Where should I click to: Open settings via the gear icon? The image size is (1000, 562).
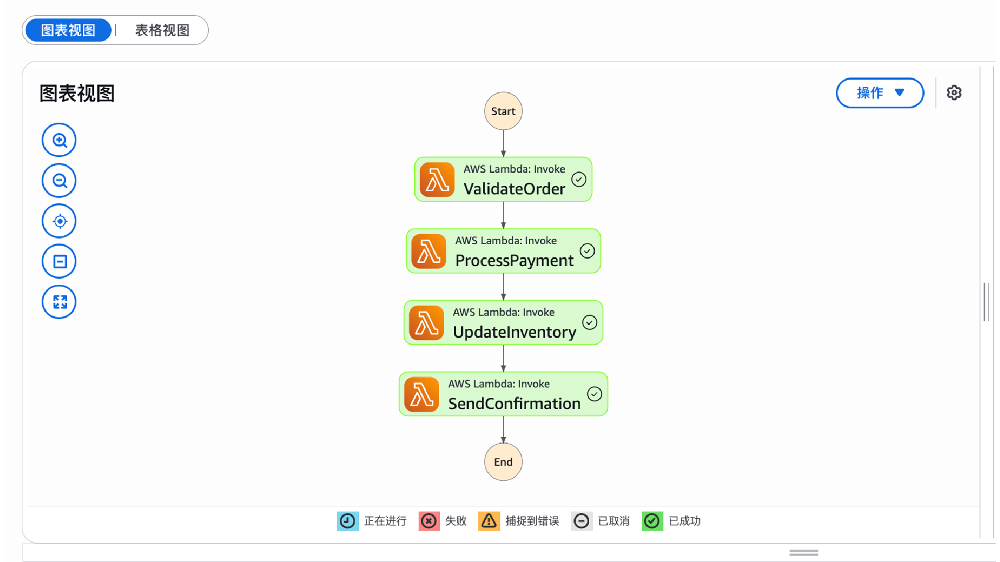[954, 93]
